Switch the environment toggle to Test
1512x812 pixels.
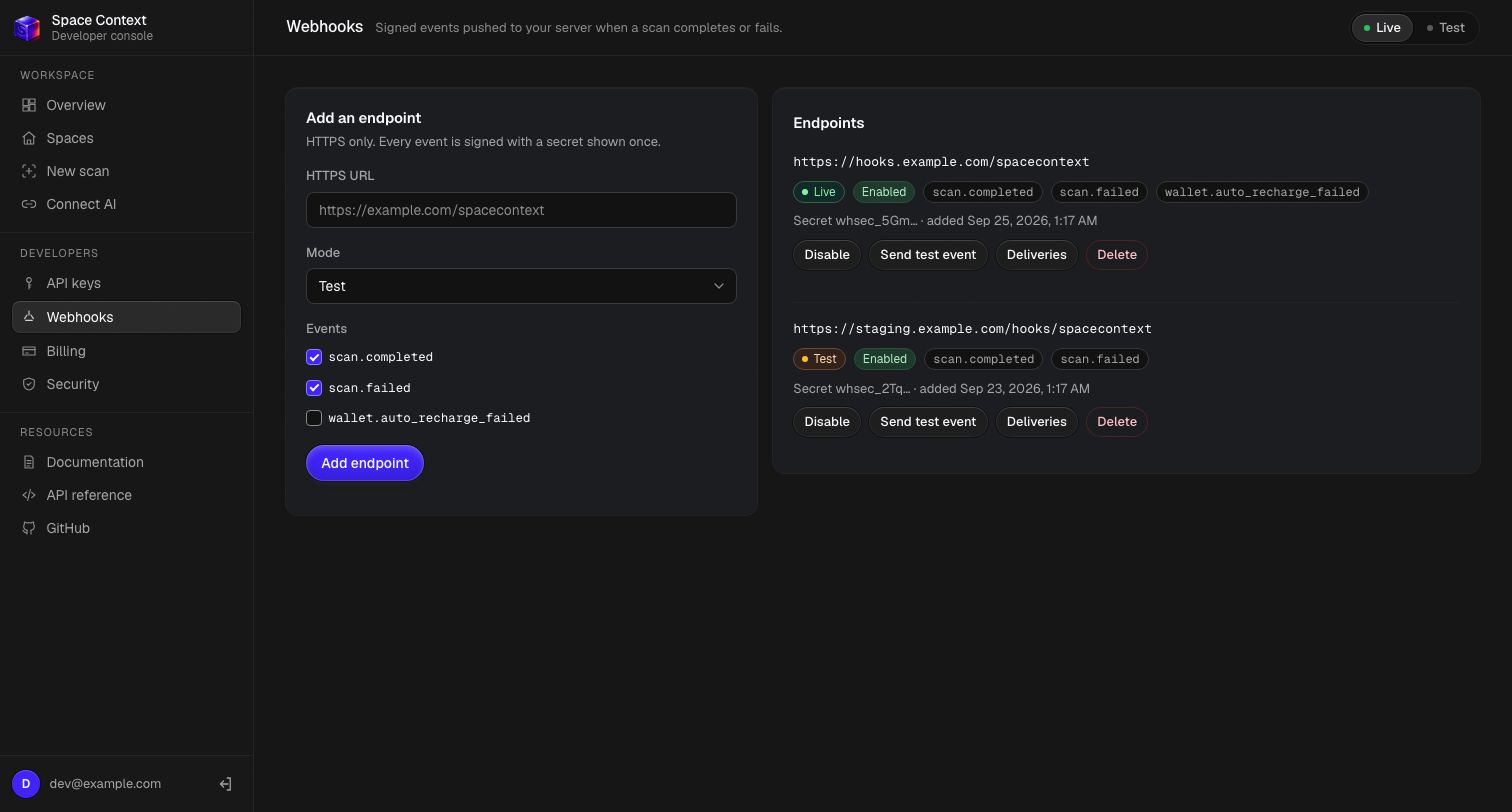click(1445, 28)
